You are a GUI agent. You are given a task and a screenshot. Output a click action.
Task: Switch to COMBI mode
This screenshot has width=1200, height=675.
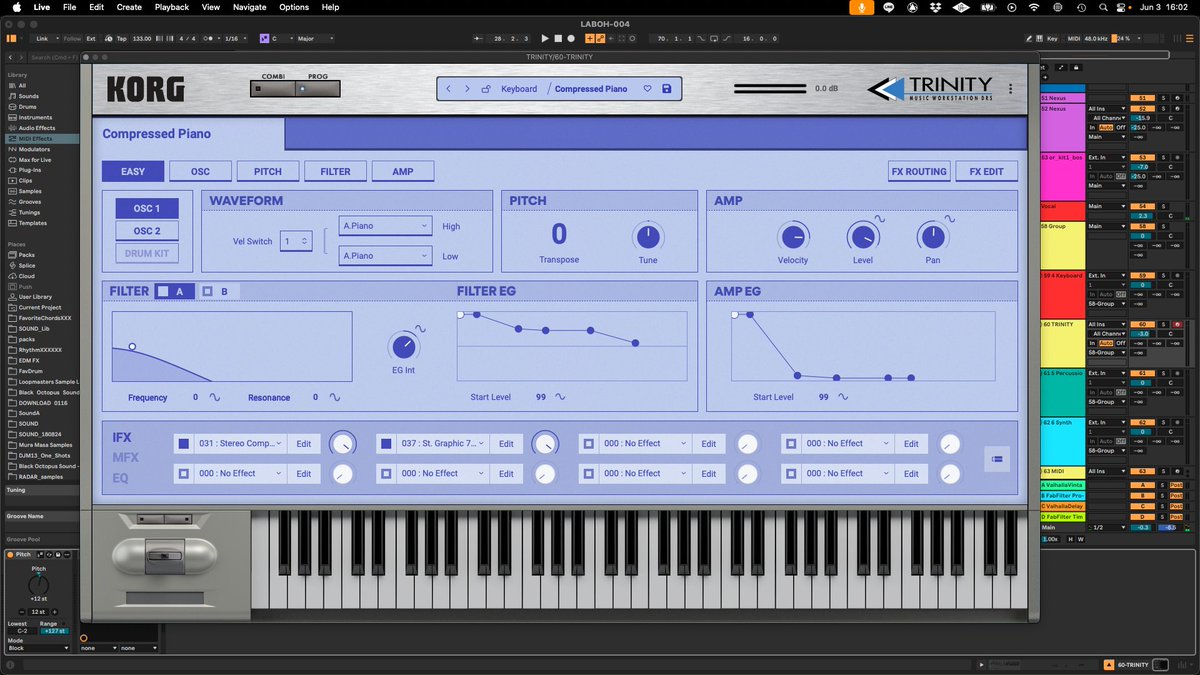pyautogui.click(x=272, y=88)
